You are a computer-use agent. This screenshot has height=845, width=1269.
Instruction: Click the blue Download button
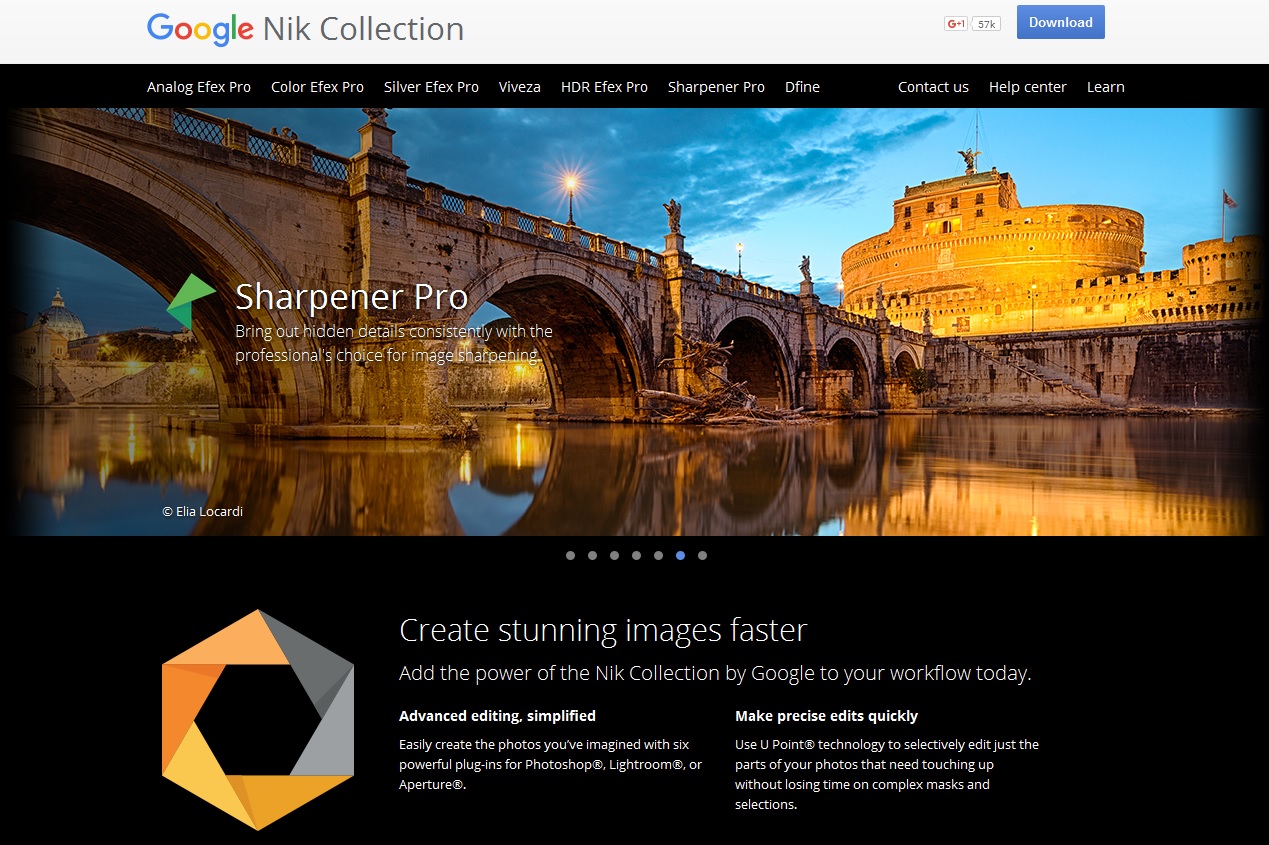[x=1060, y=22]
